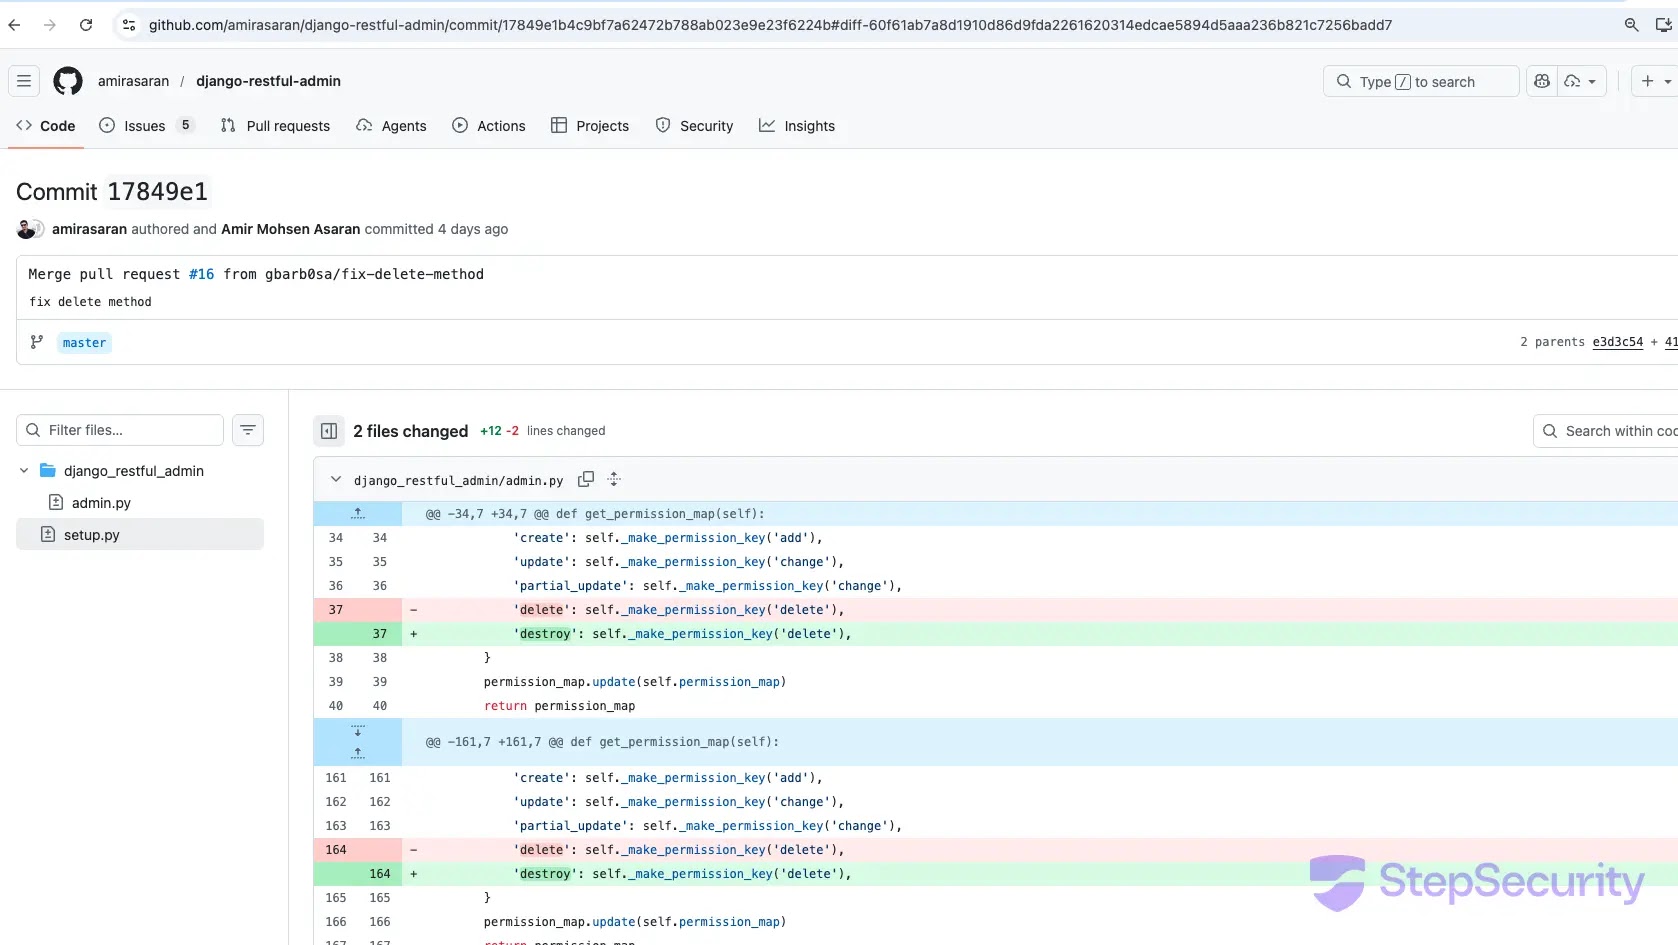
Task: Click the branch icon beside master
Action: [37, 342]
